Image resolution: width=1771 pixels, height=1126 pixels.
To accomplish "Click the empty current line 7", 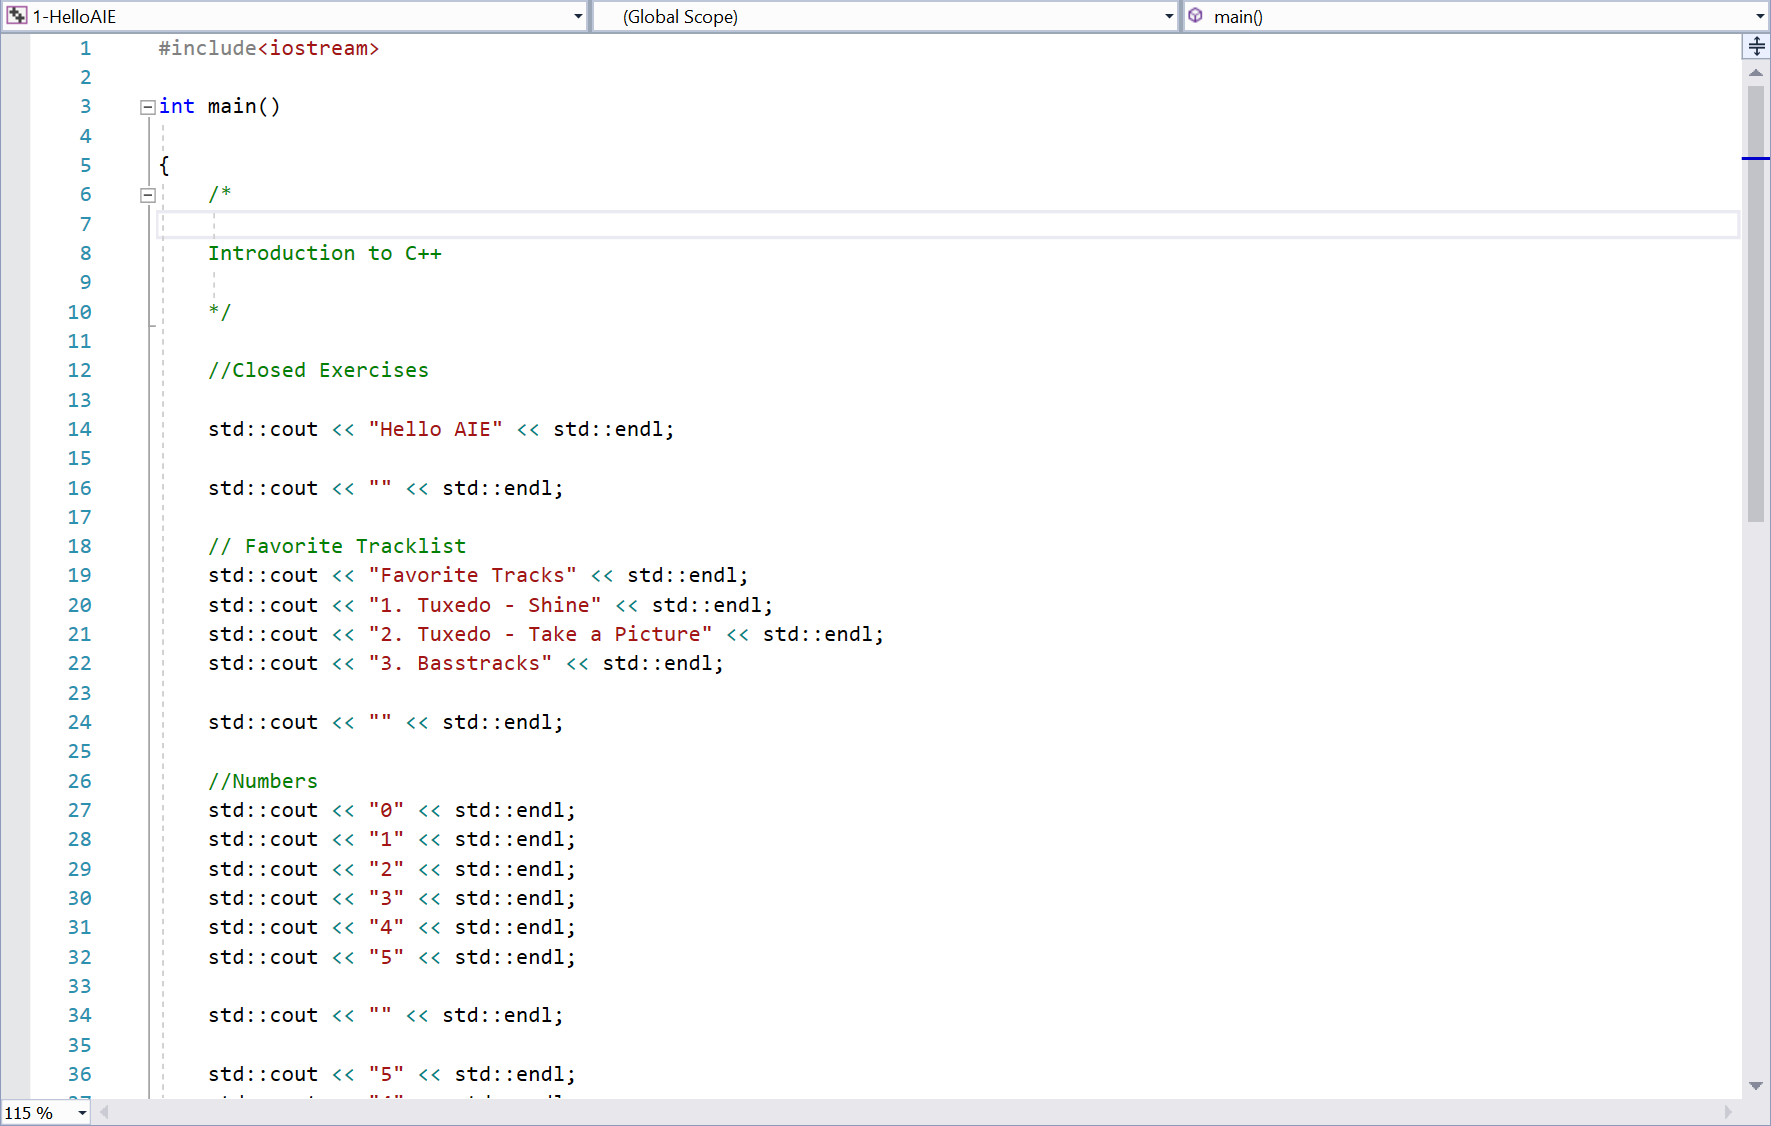I will (947, 224).
